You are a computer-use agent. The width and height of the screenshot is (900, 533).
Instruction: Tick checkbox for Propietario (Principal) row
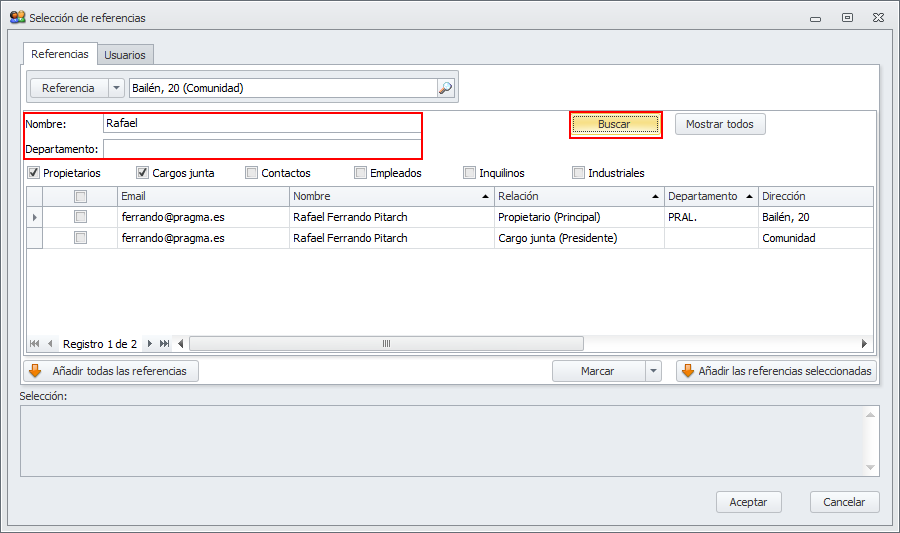click(x=80, y=217)
